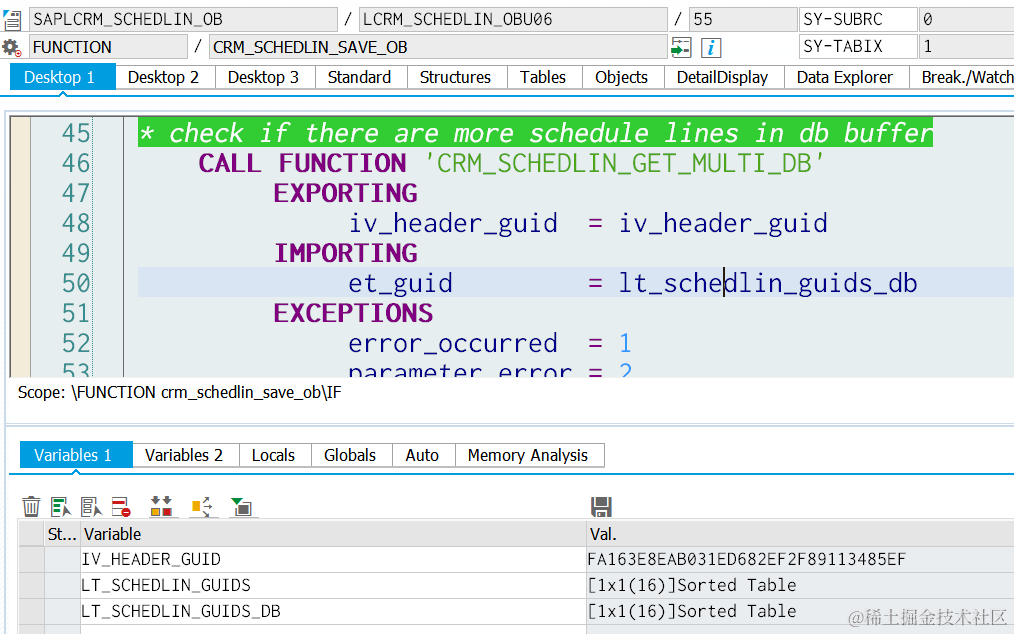Select the Variables 1 tab
The image size is (1014, 634).
pos(76,455)
